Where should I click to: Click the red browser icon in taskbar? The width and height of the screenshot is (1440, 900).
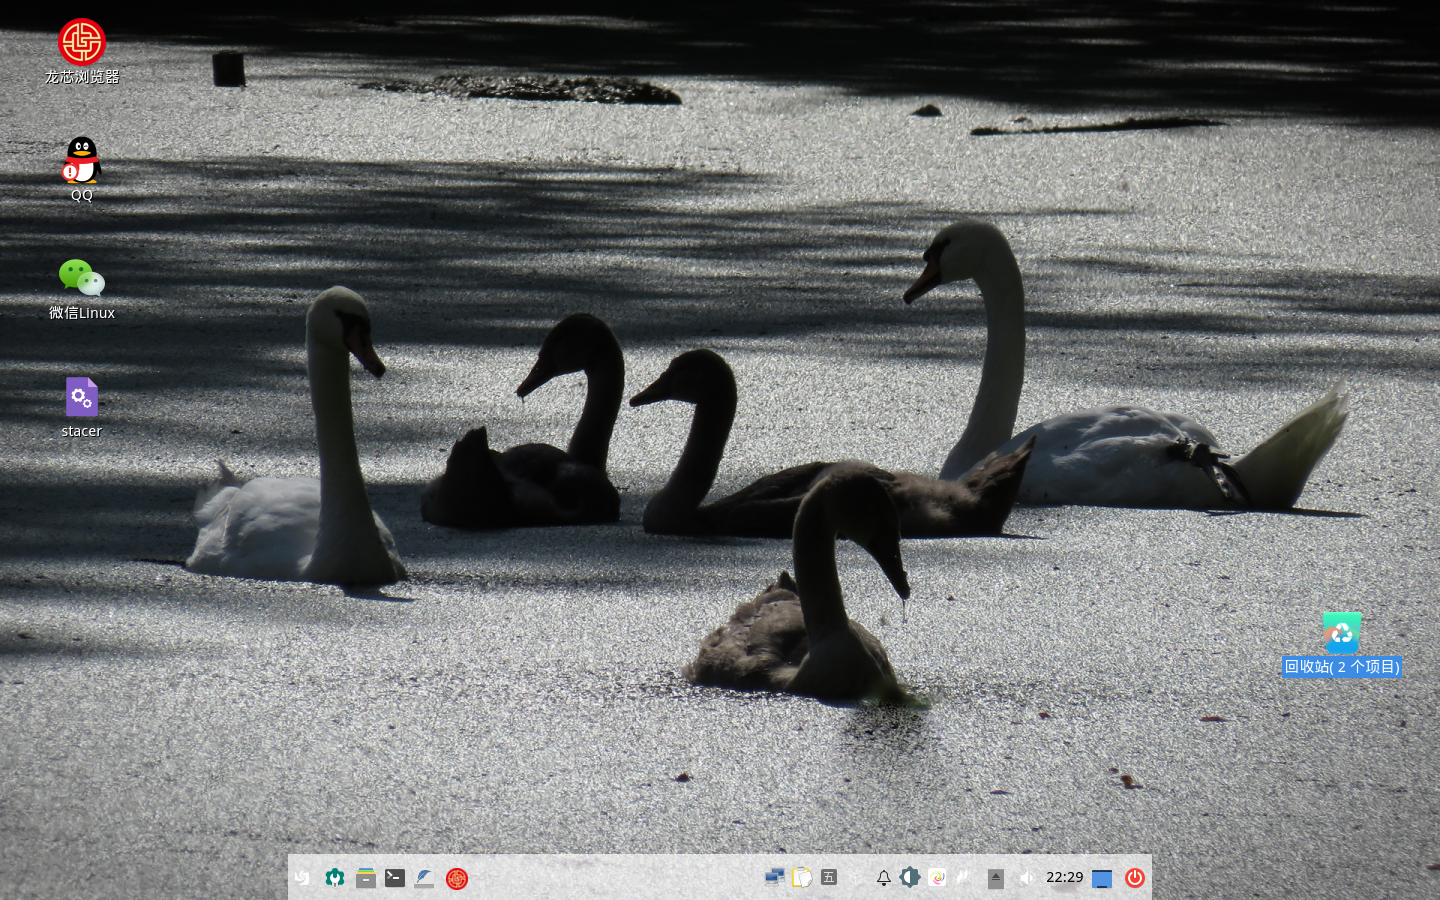click(457, 878)
